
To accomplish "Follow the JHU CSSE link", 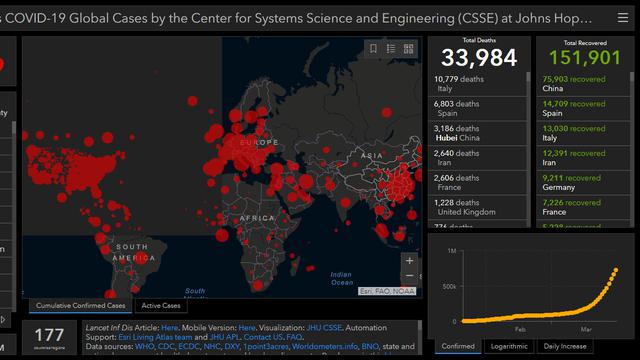I will [325, 328].
